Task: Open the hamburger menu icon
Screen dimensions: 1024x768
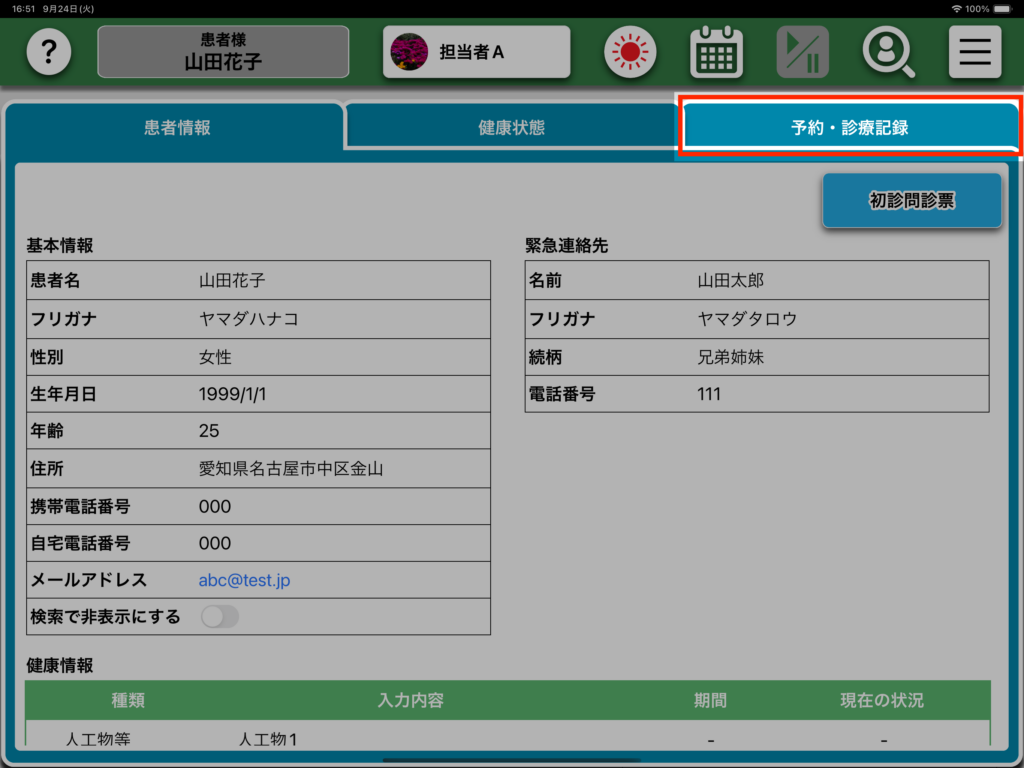Action: pyautogui.click(x=974, y=52)
